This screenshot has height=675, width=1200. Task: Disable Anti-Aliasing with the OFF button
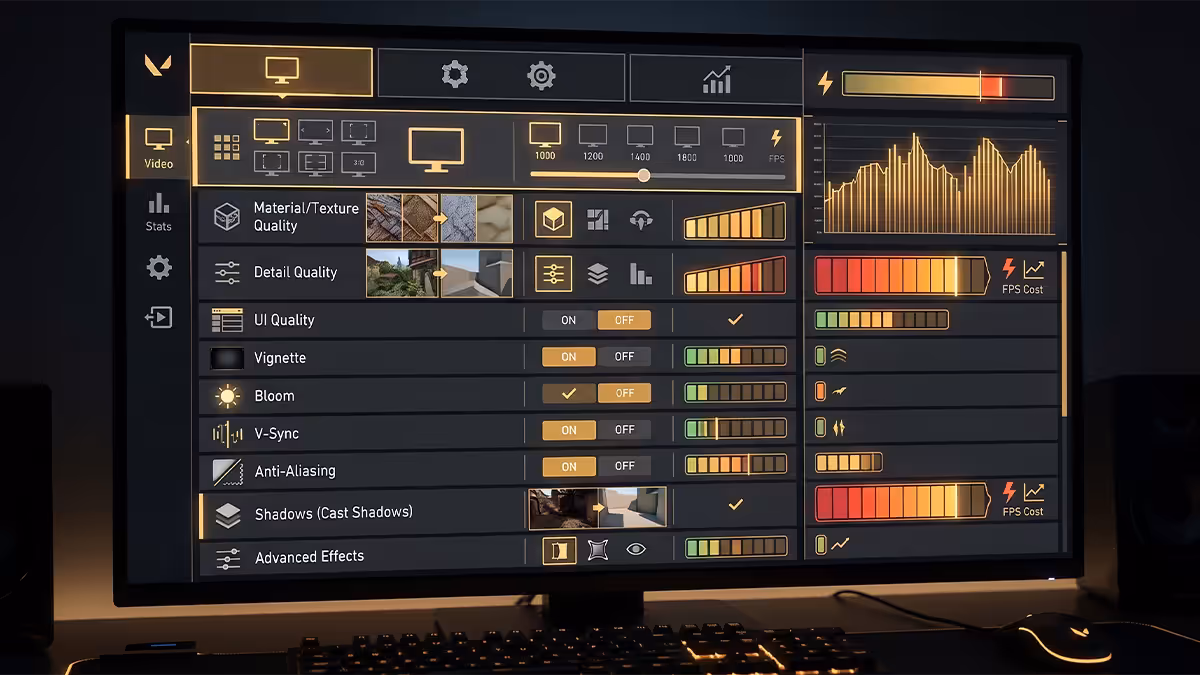point(624,466)
